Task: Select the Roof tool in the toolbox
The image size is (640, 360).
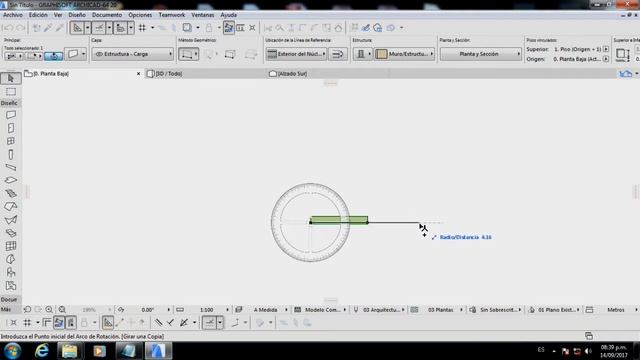Action: 11,207
